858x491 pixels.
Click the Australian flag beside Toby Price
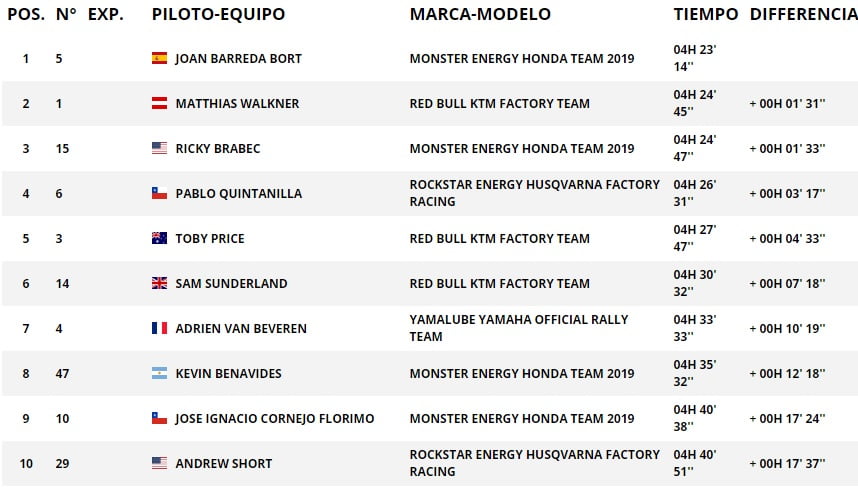coord(159,238)
